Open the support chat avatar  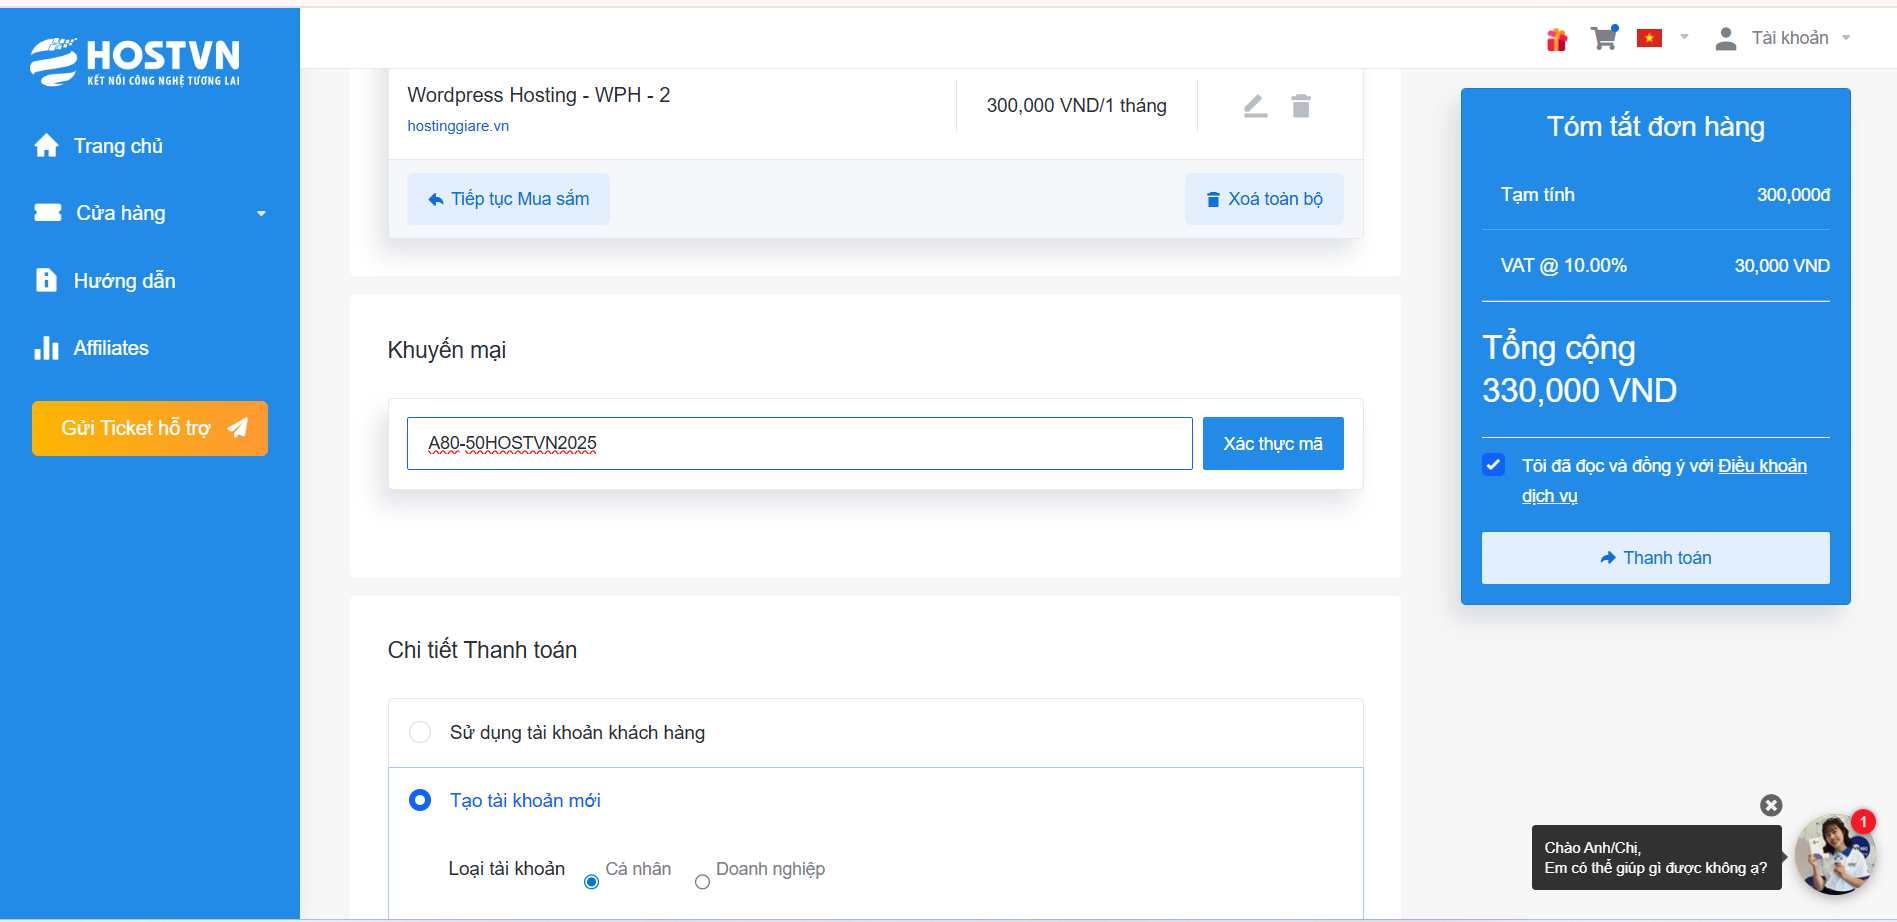(1833, 854)
